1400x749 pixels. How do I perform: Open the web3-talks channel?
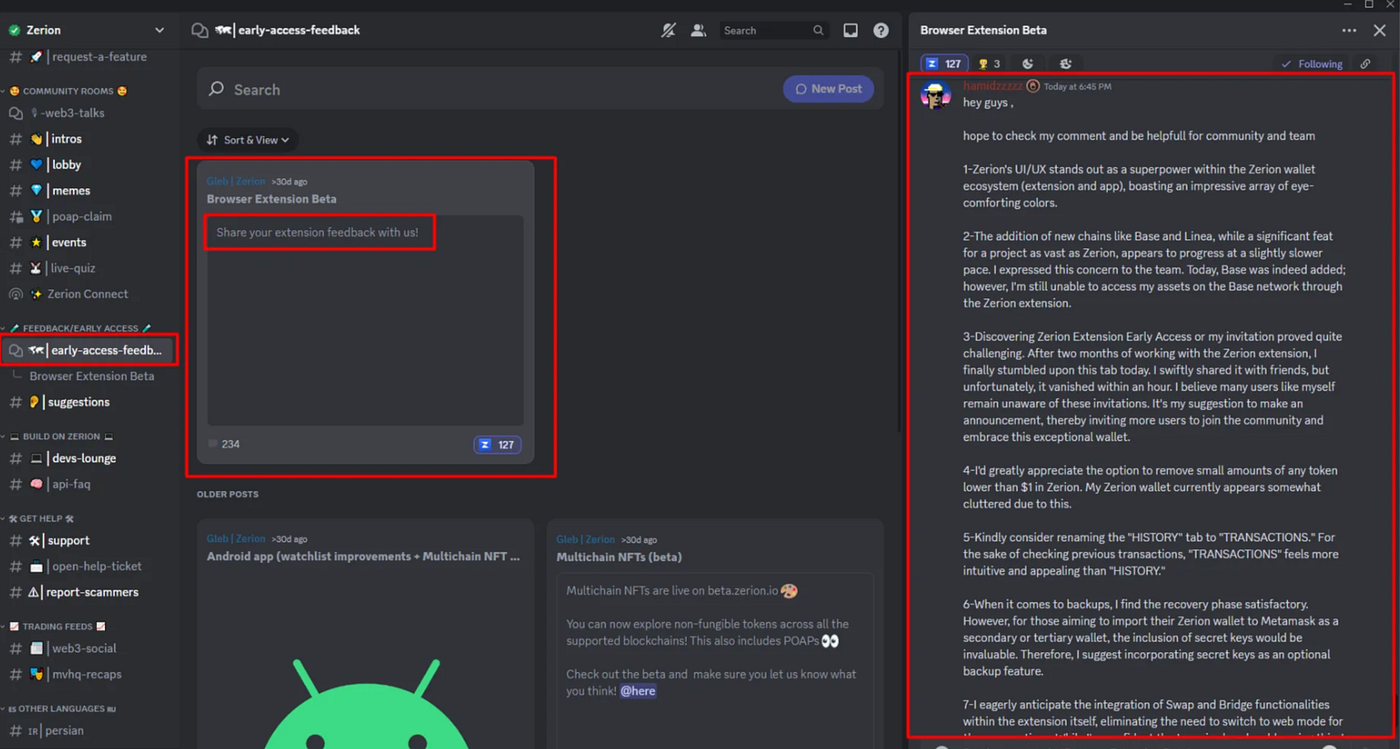[89, 113]
